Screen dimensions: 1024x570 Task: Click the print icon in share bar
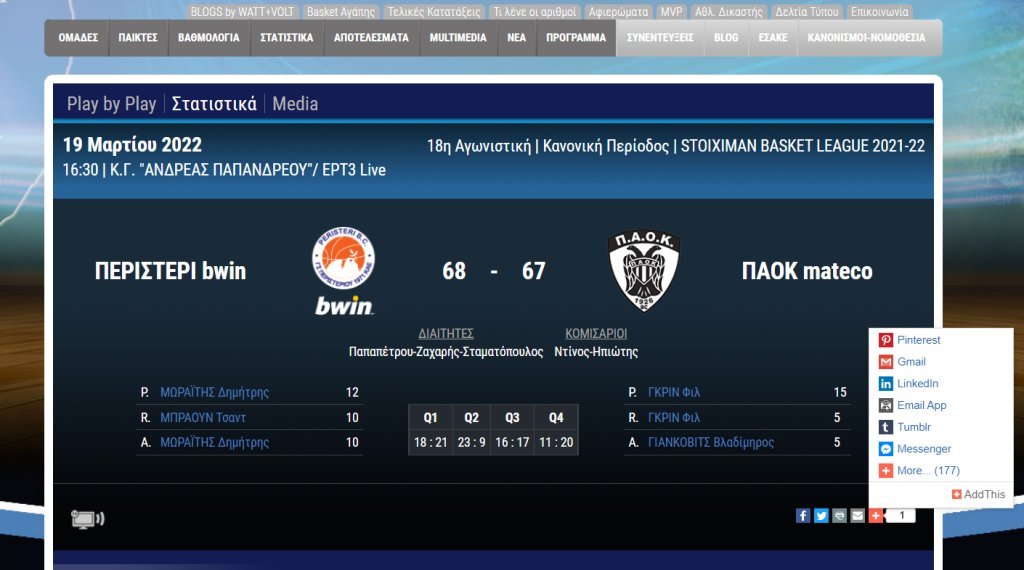[x=839, y=516]
